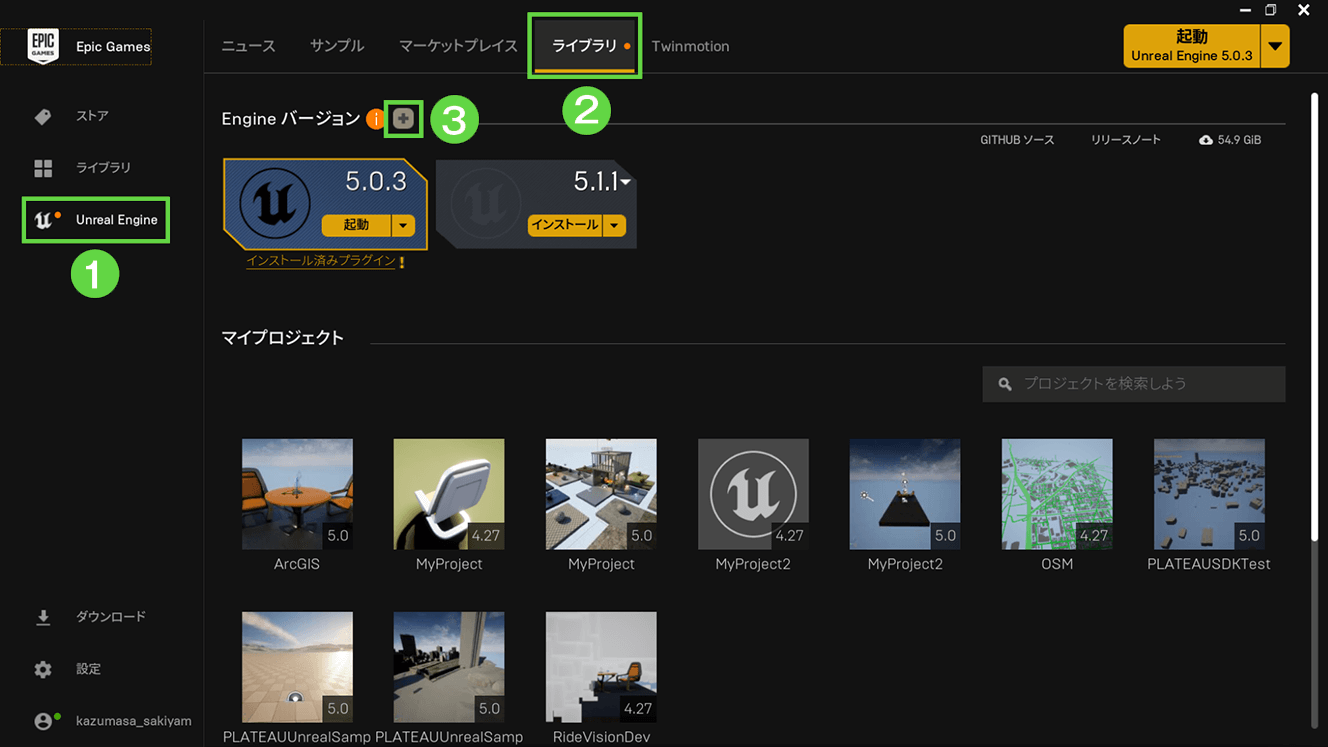Switch to the サンプル tab
1328x747 pixels.
tap(337, 46)
